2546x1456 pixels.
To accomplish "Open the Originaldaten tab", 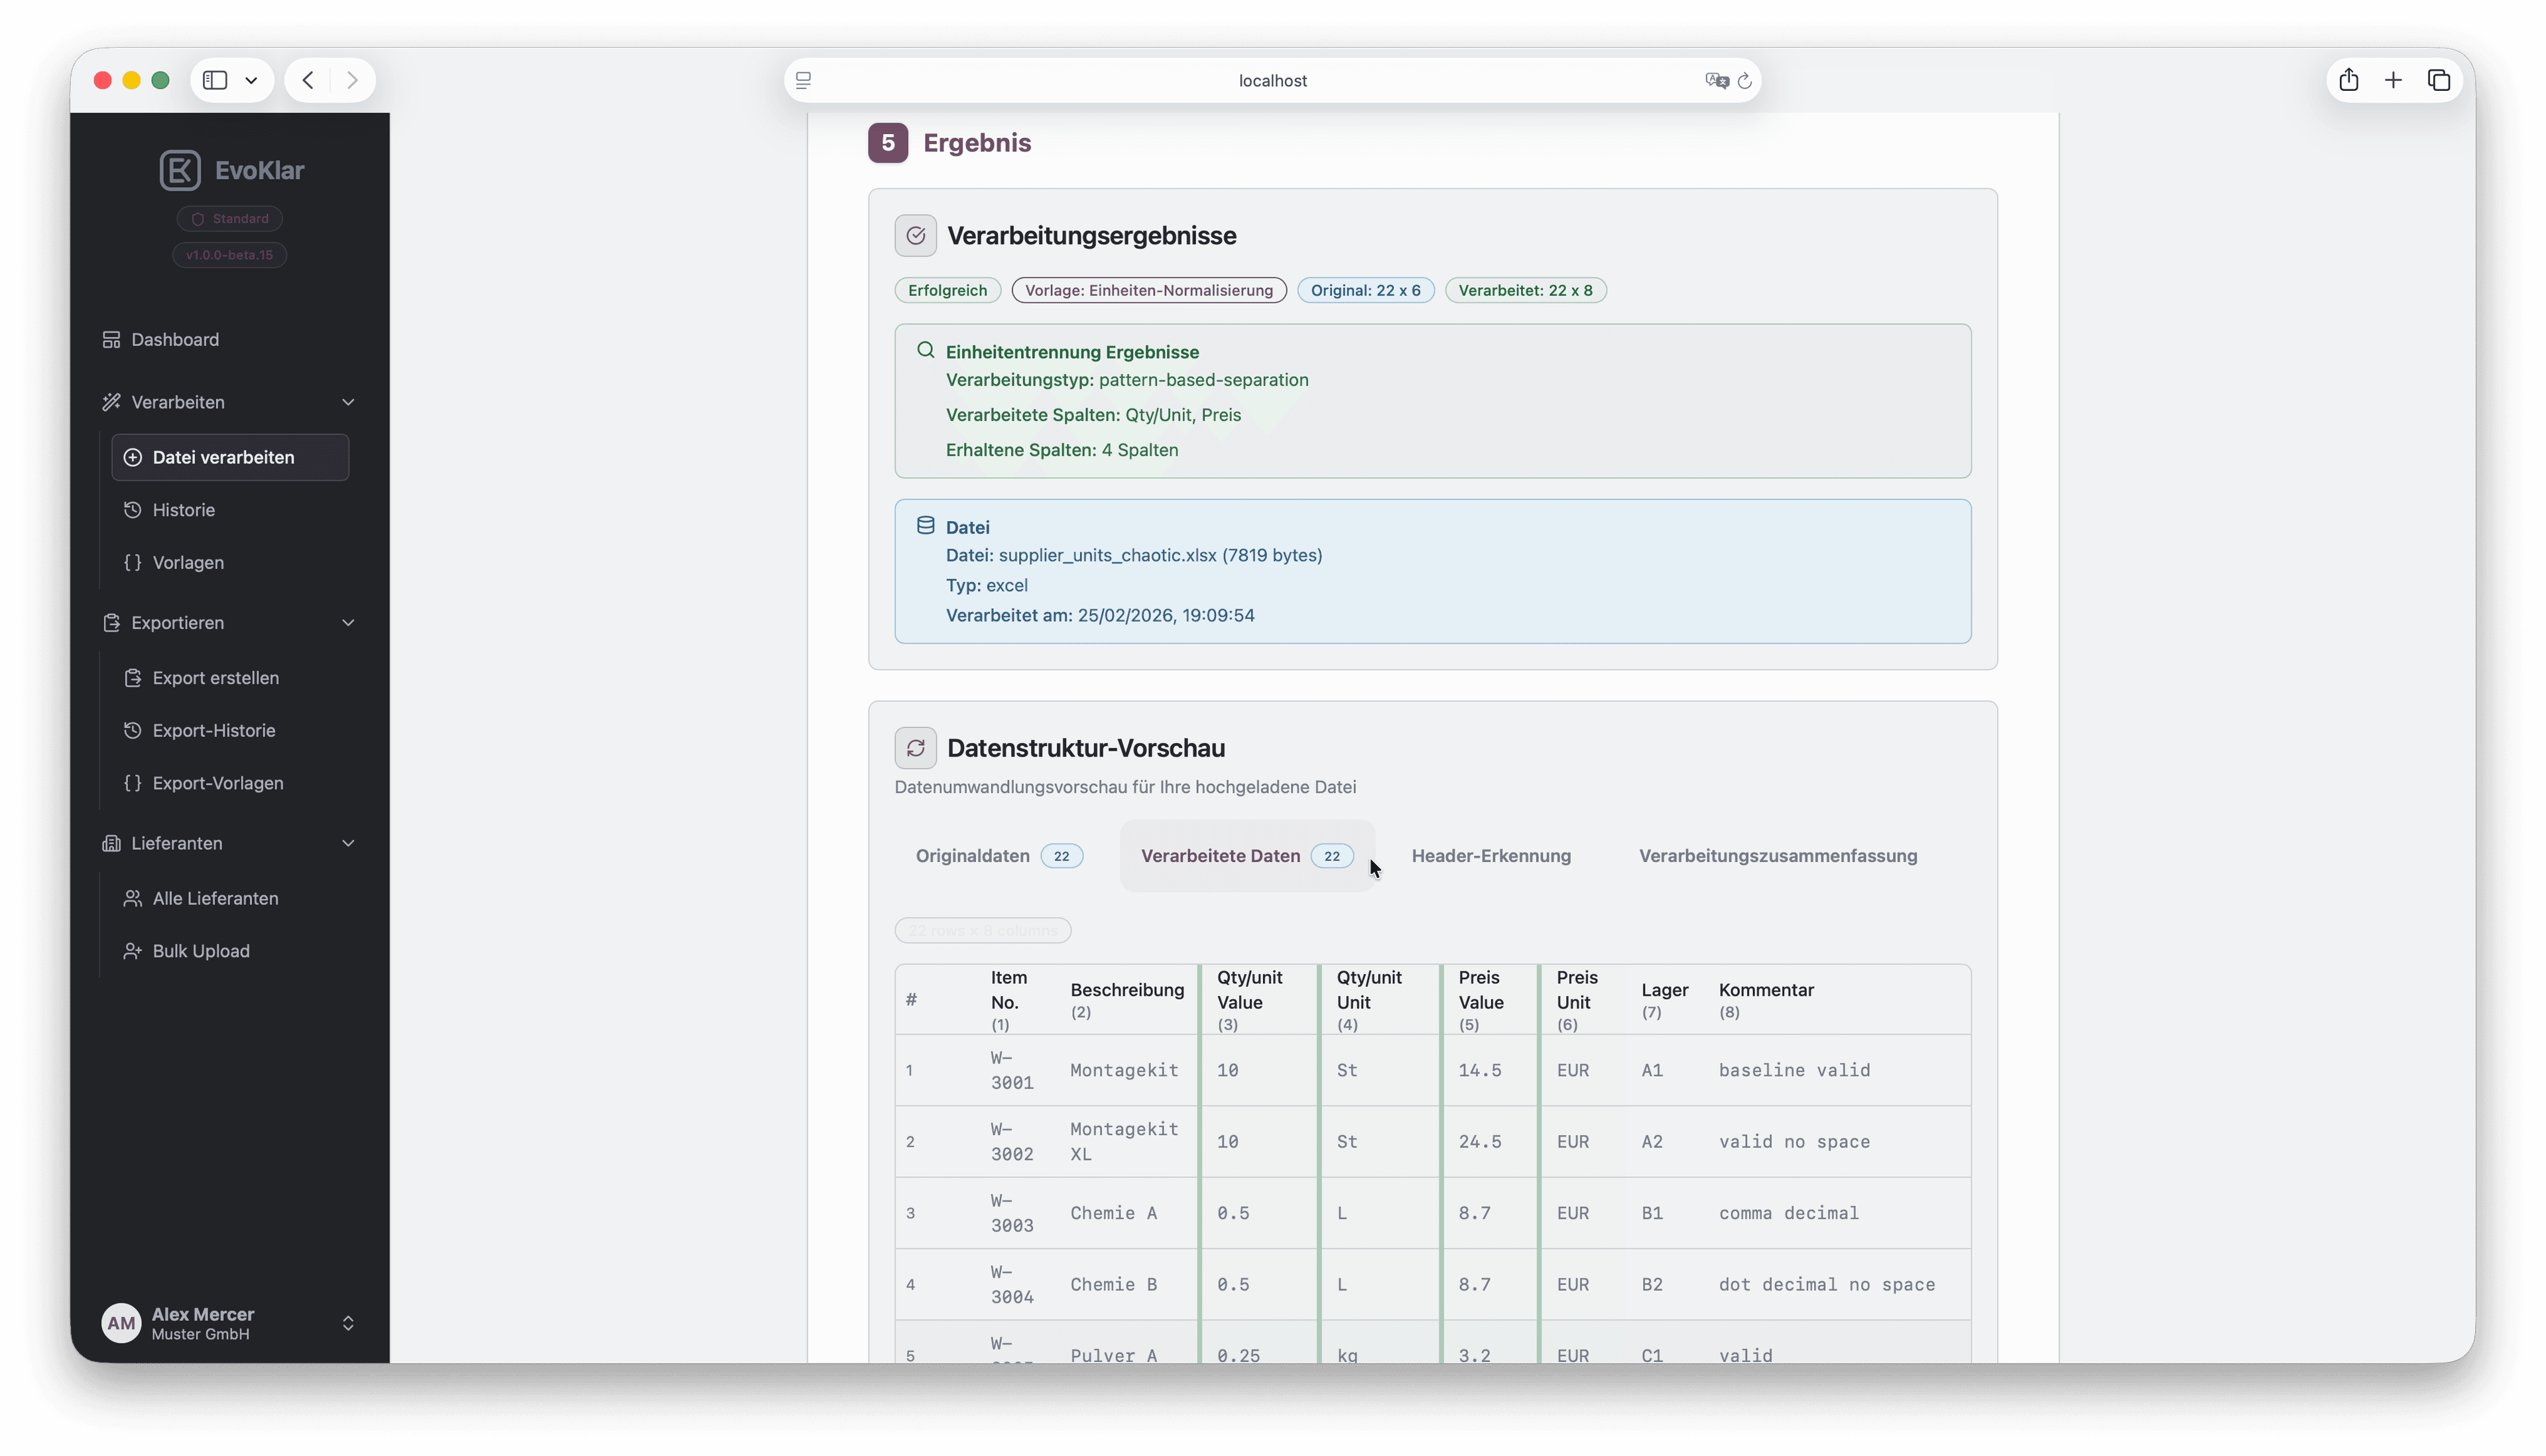I will click(972, 856).
